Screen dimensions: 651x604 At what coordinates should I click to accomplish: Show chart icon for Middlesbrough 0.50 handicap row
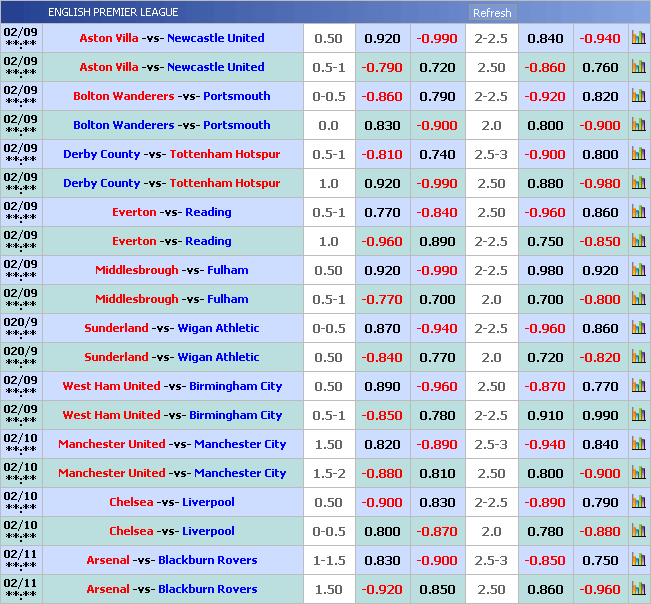point(638,271)
